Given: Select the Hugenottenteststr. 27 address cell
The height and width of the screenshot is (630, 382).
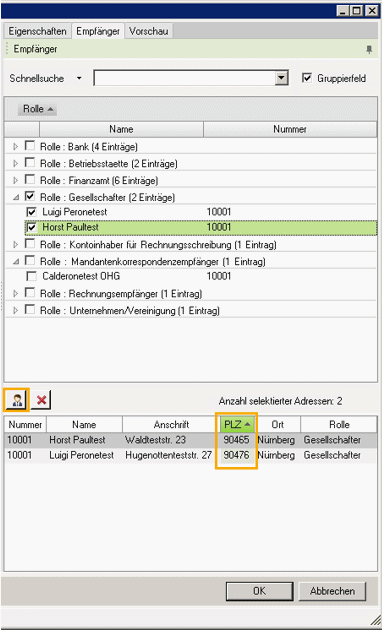Looking at the screenshot, I should (168, 455).
